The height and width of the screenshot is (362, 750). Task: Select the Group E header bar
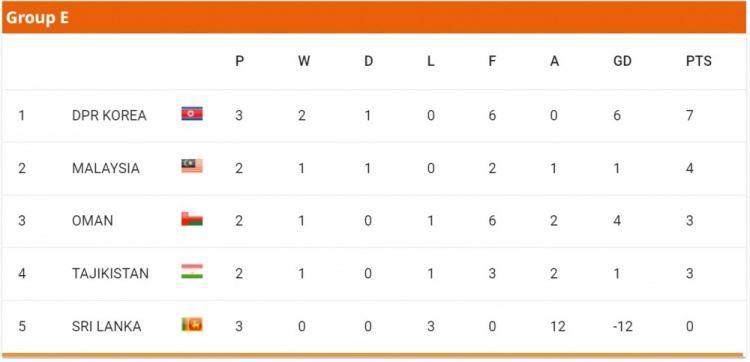pos(374,18)
